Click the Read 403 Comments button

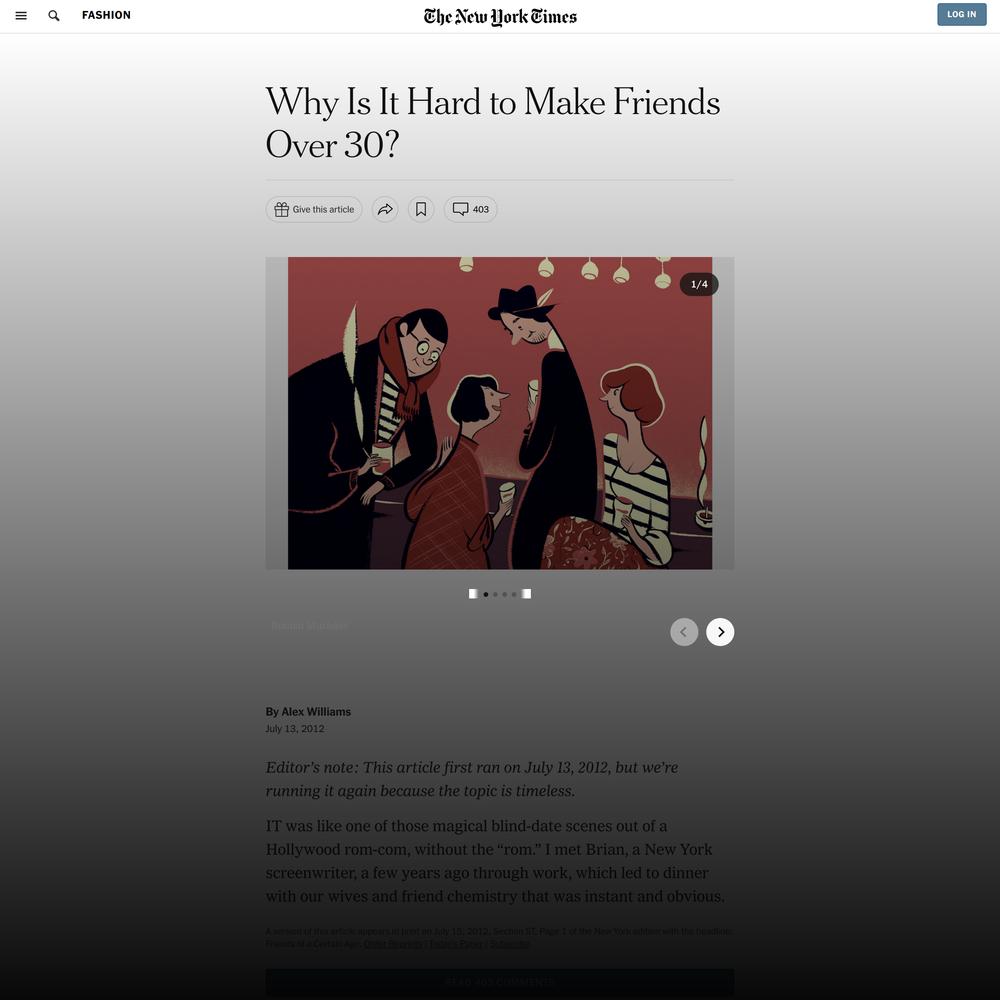(x=500, y=982)
